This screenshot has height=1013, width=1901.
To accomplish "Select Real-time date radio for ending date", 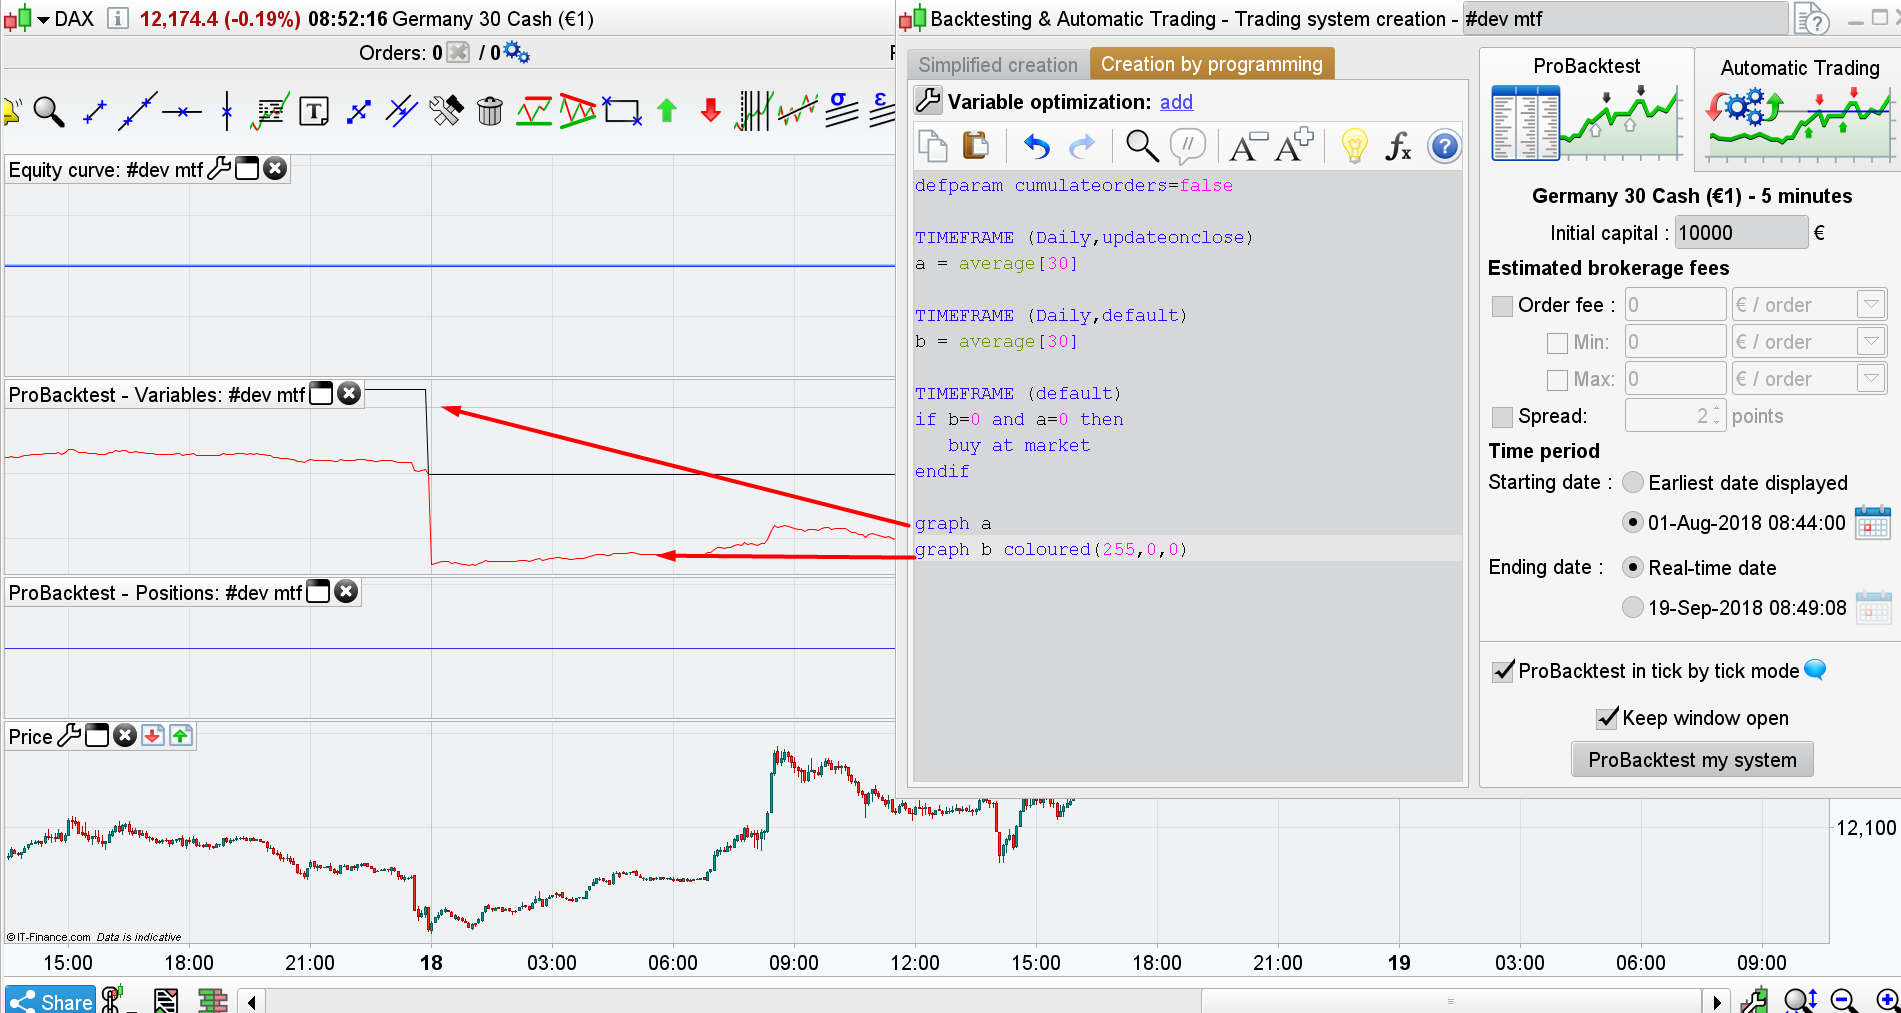I will 1633,568.
